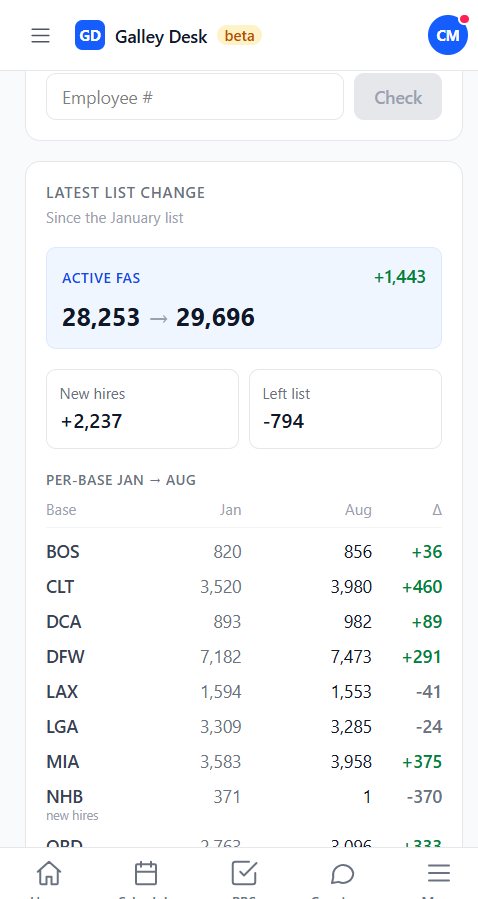
Task: Open the chat bubble icon in bottom bar
Action: (342, 874)
